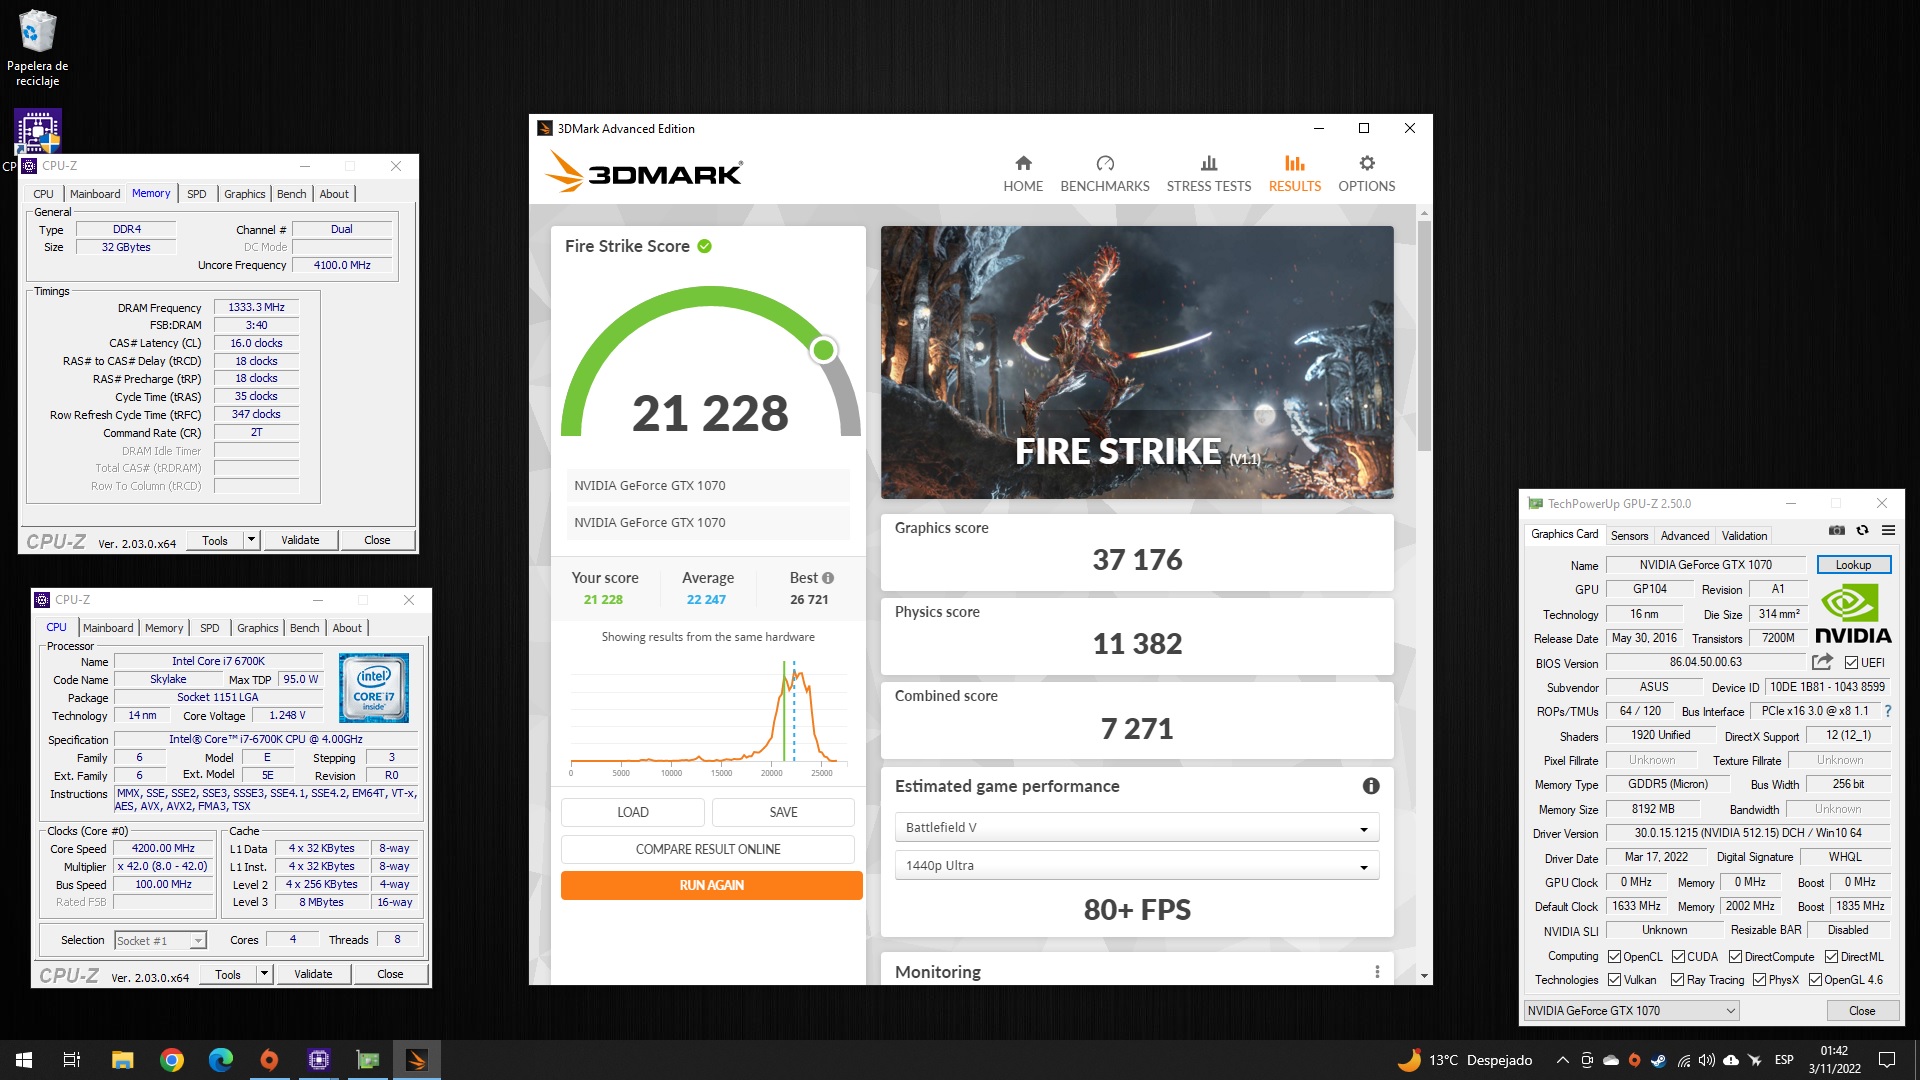Click the volume tray icon
This screenshot has width=1920, height=1080.
click(x=1707, y=1060)
